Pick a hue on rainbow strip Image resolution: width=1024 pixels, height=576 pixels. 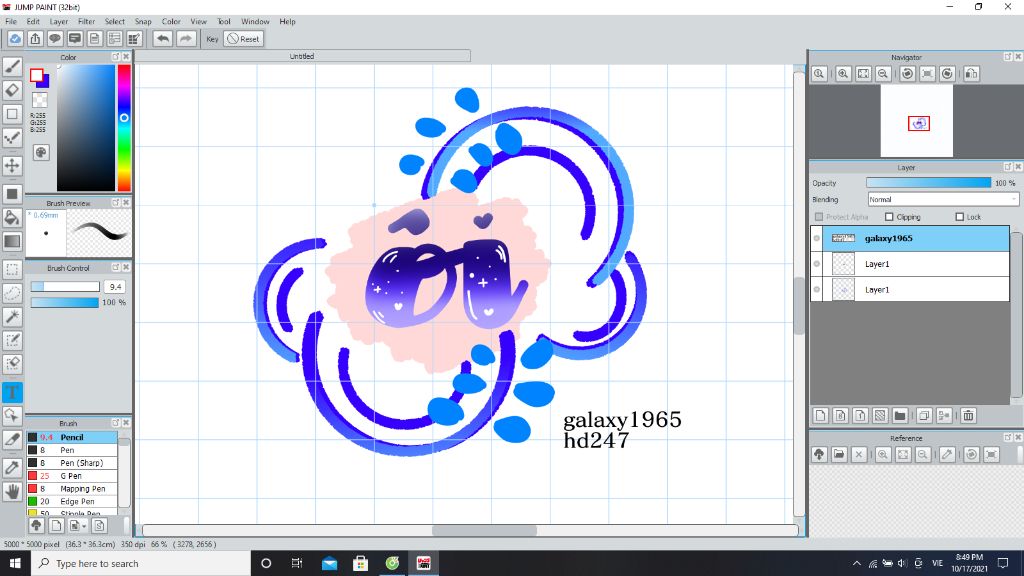pyautogui.click(x=124, y=127)
